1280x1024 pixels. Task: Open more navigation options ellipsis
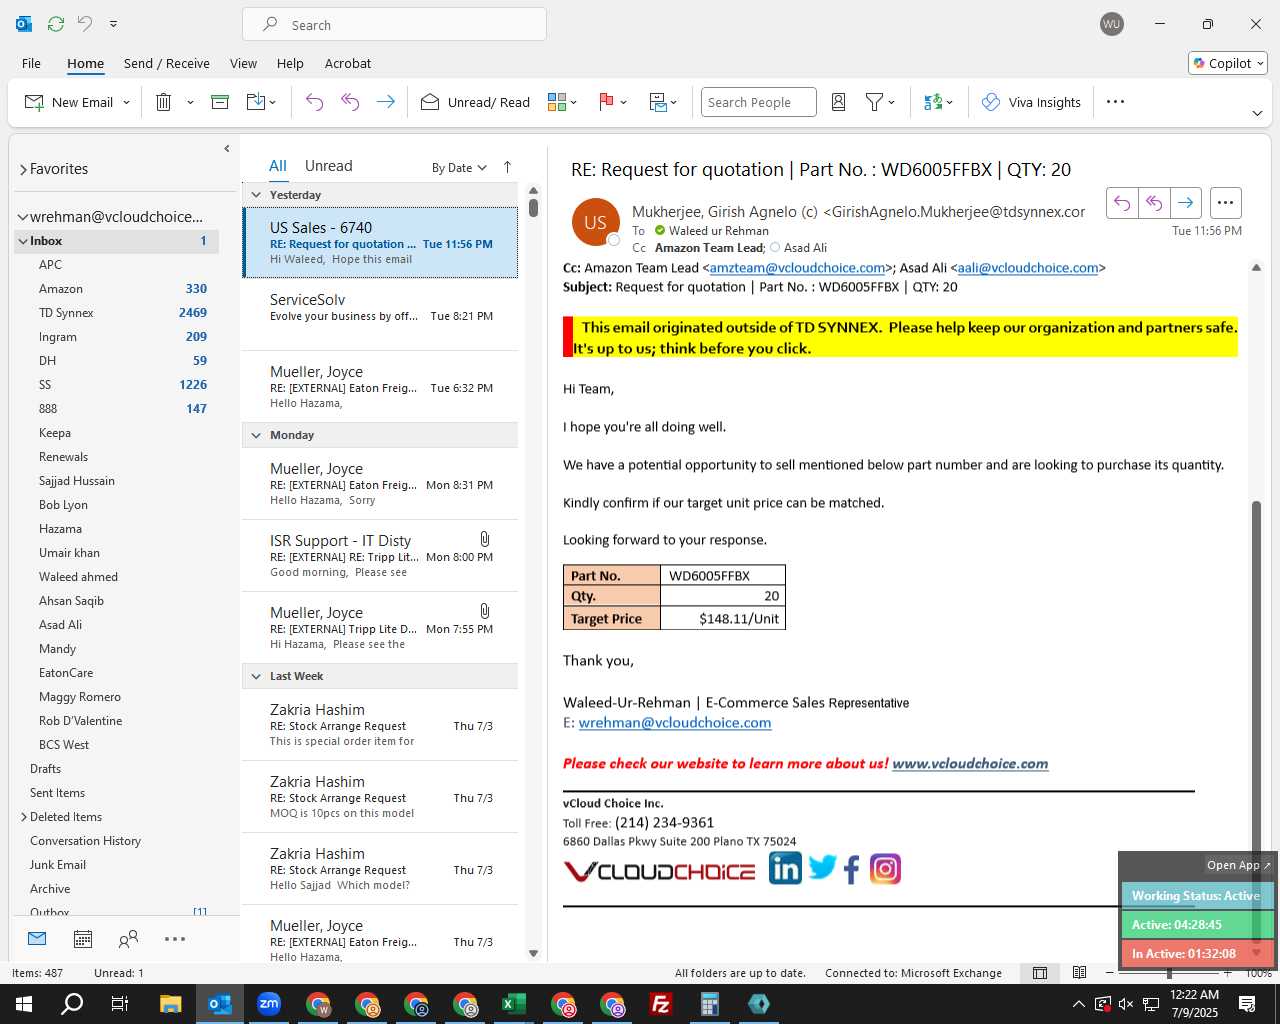click(175, 938)
